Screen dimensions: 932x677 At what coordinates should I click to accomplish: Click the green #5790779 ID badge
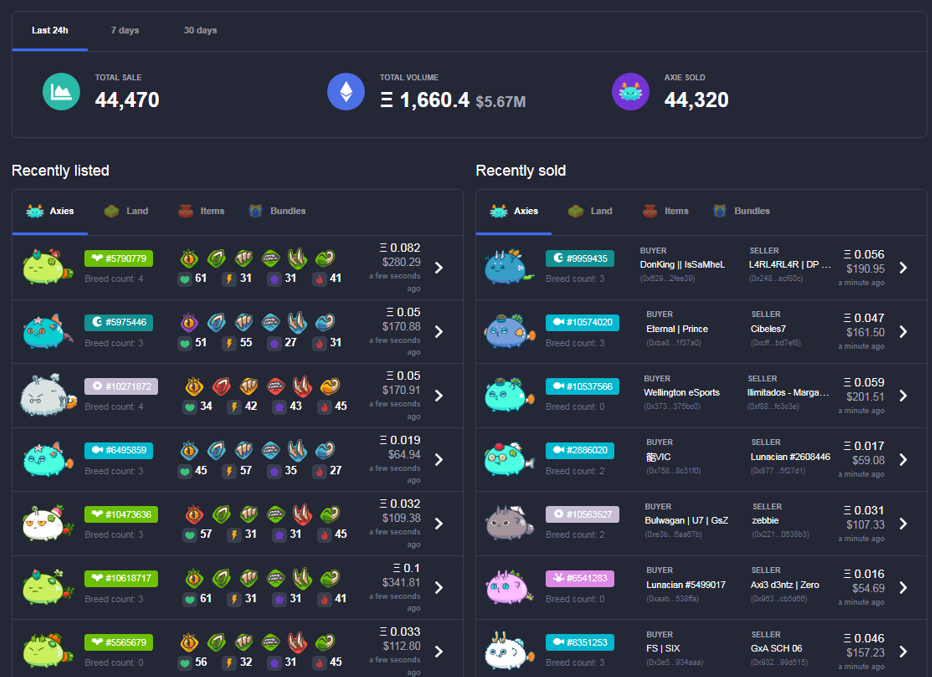(119, 259)
